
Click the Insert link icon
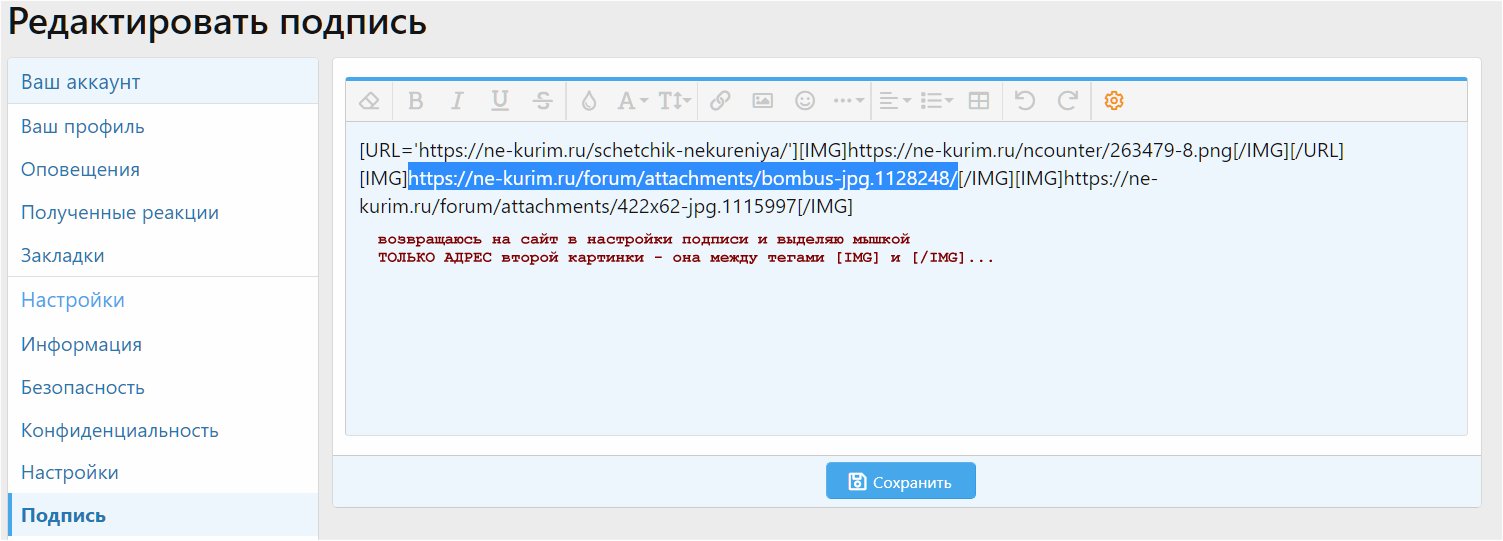(720, 100)
